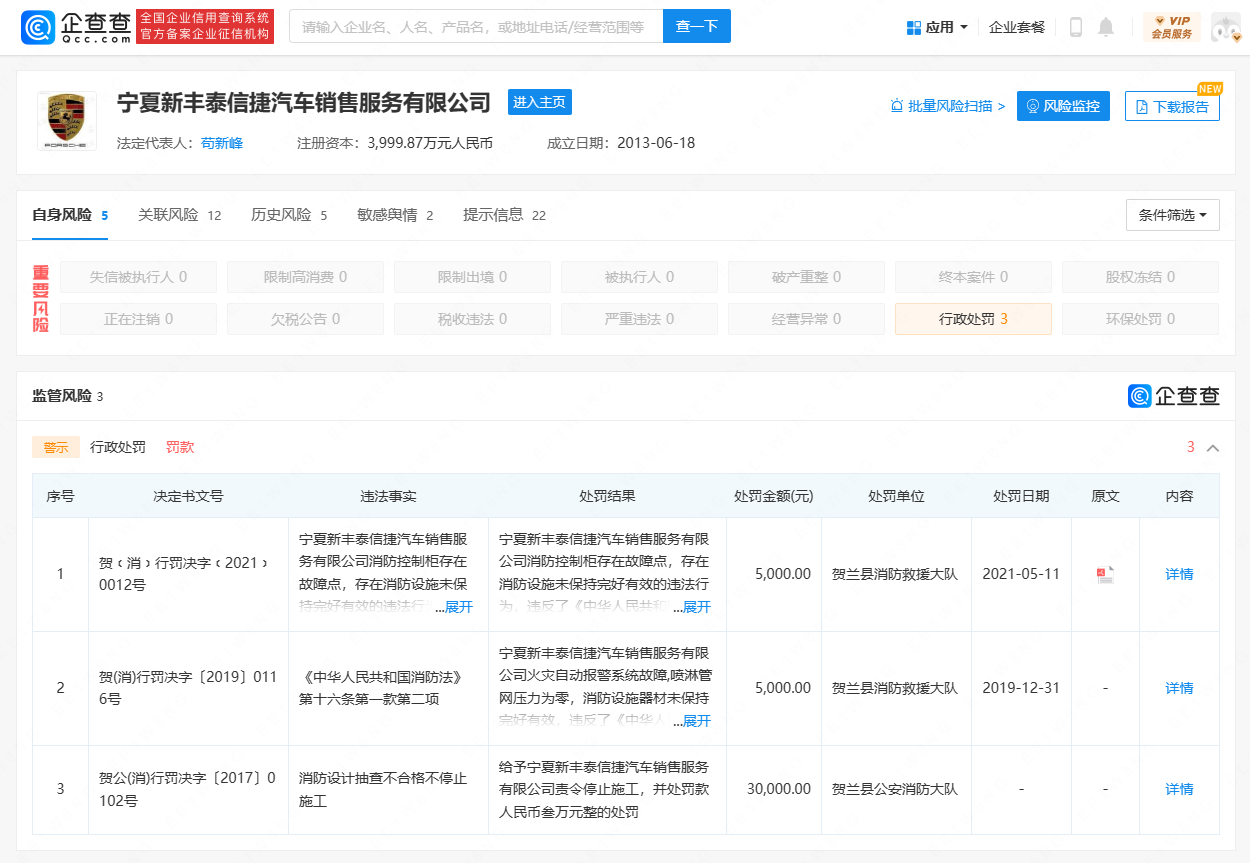This screenshot has height=863, width=1250.
Task: Click 进入主页 button
Action: [x=540, y=102]
